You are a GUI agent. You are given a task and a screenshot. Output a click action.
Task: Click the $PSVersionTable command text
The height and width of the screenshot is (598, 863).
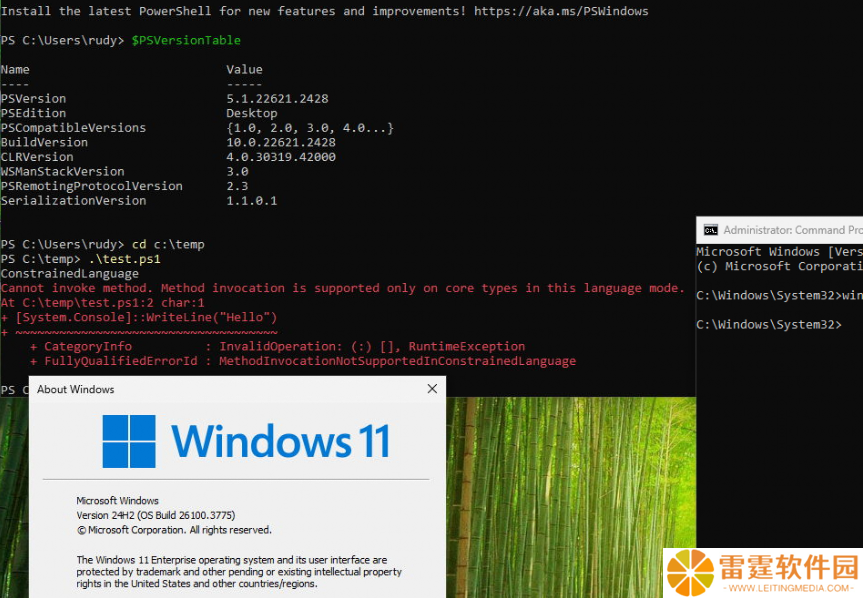click(186, 40)
